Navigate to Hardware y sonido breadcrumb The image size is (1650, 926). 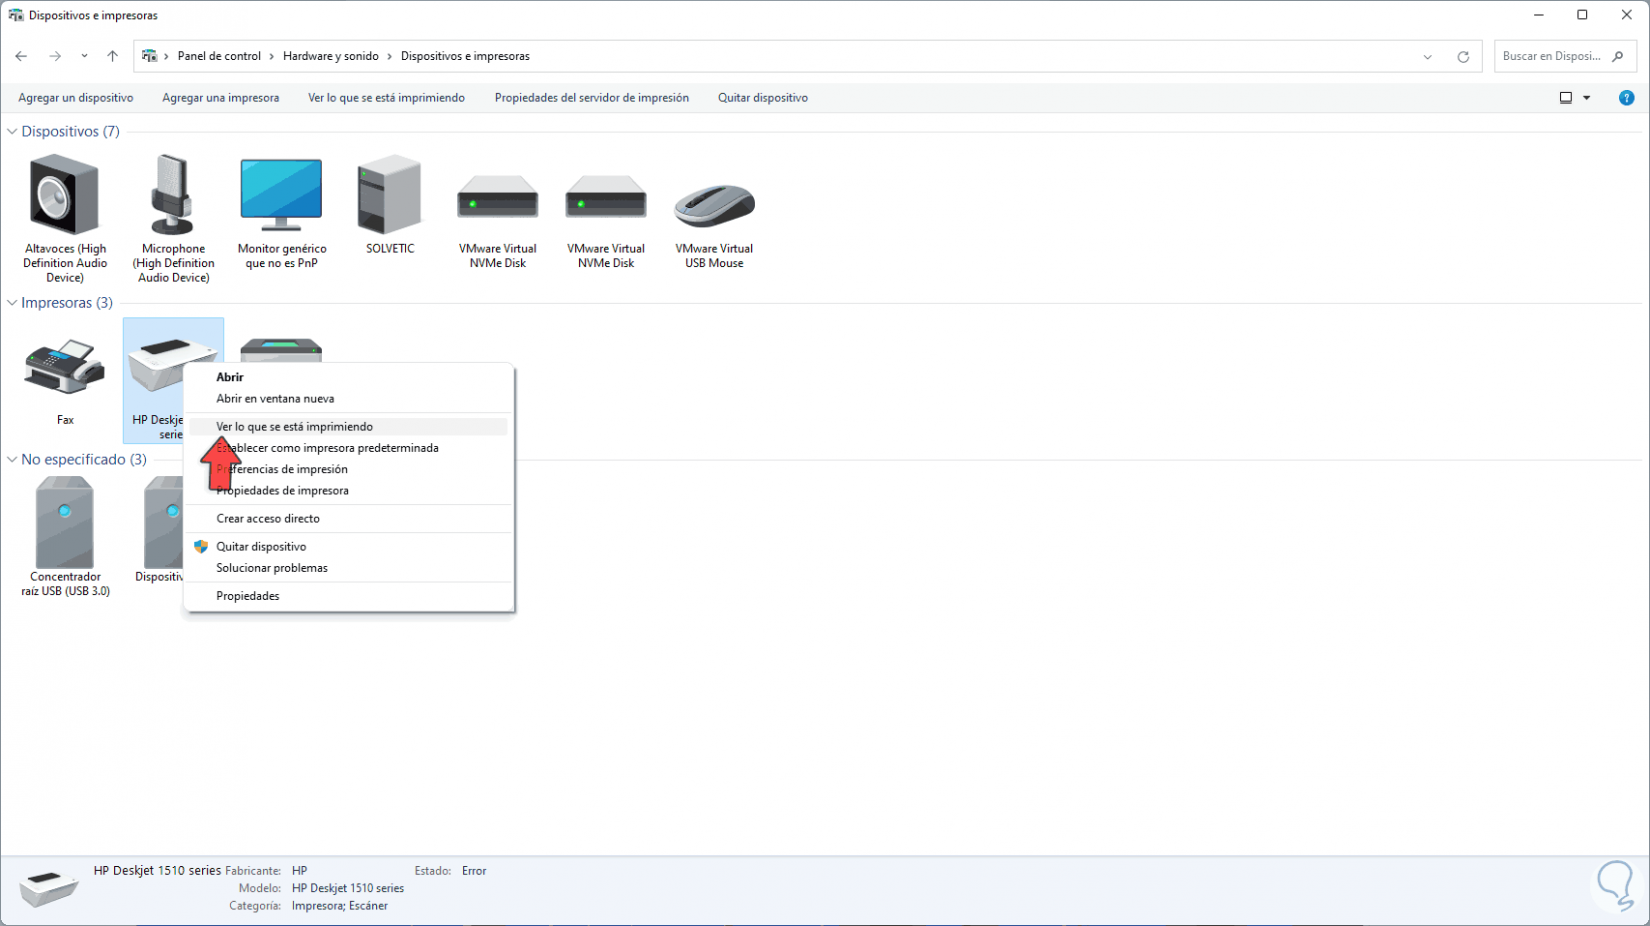[x=331, y=57]
